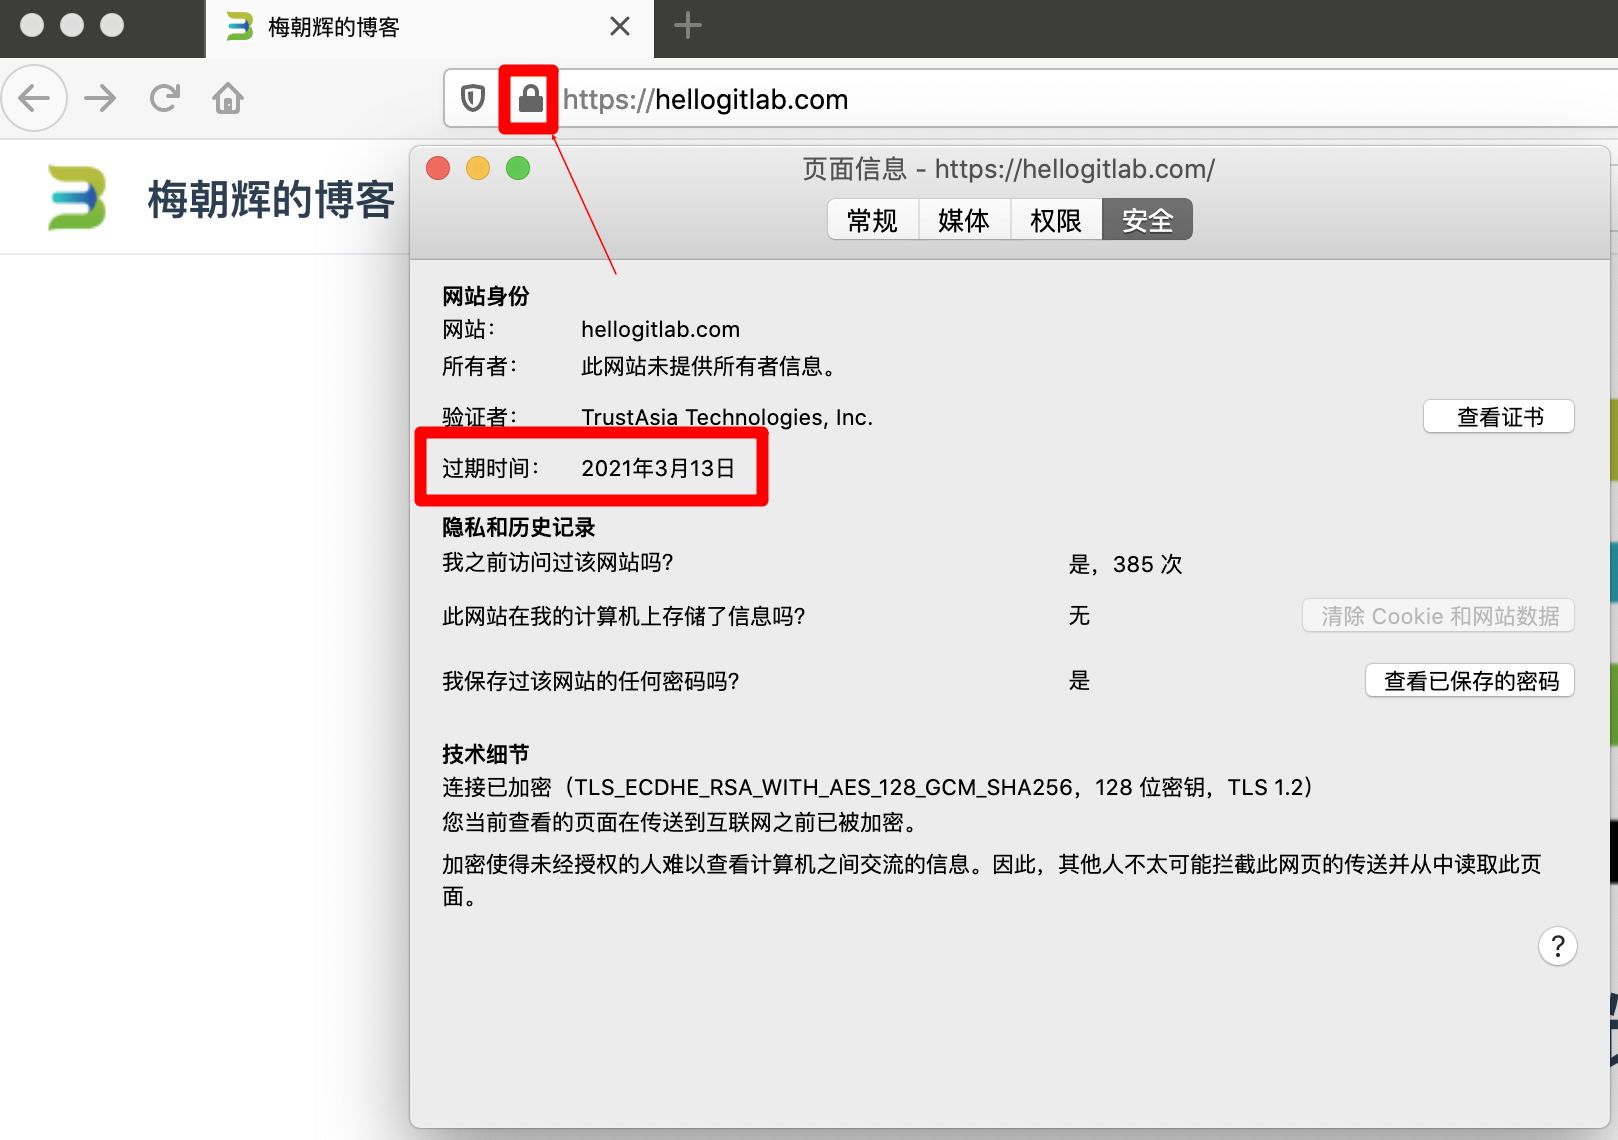
Task: Zoom the page info dialog green button
Action: [x=518, y=168]
